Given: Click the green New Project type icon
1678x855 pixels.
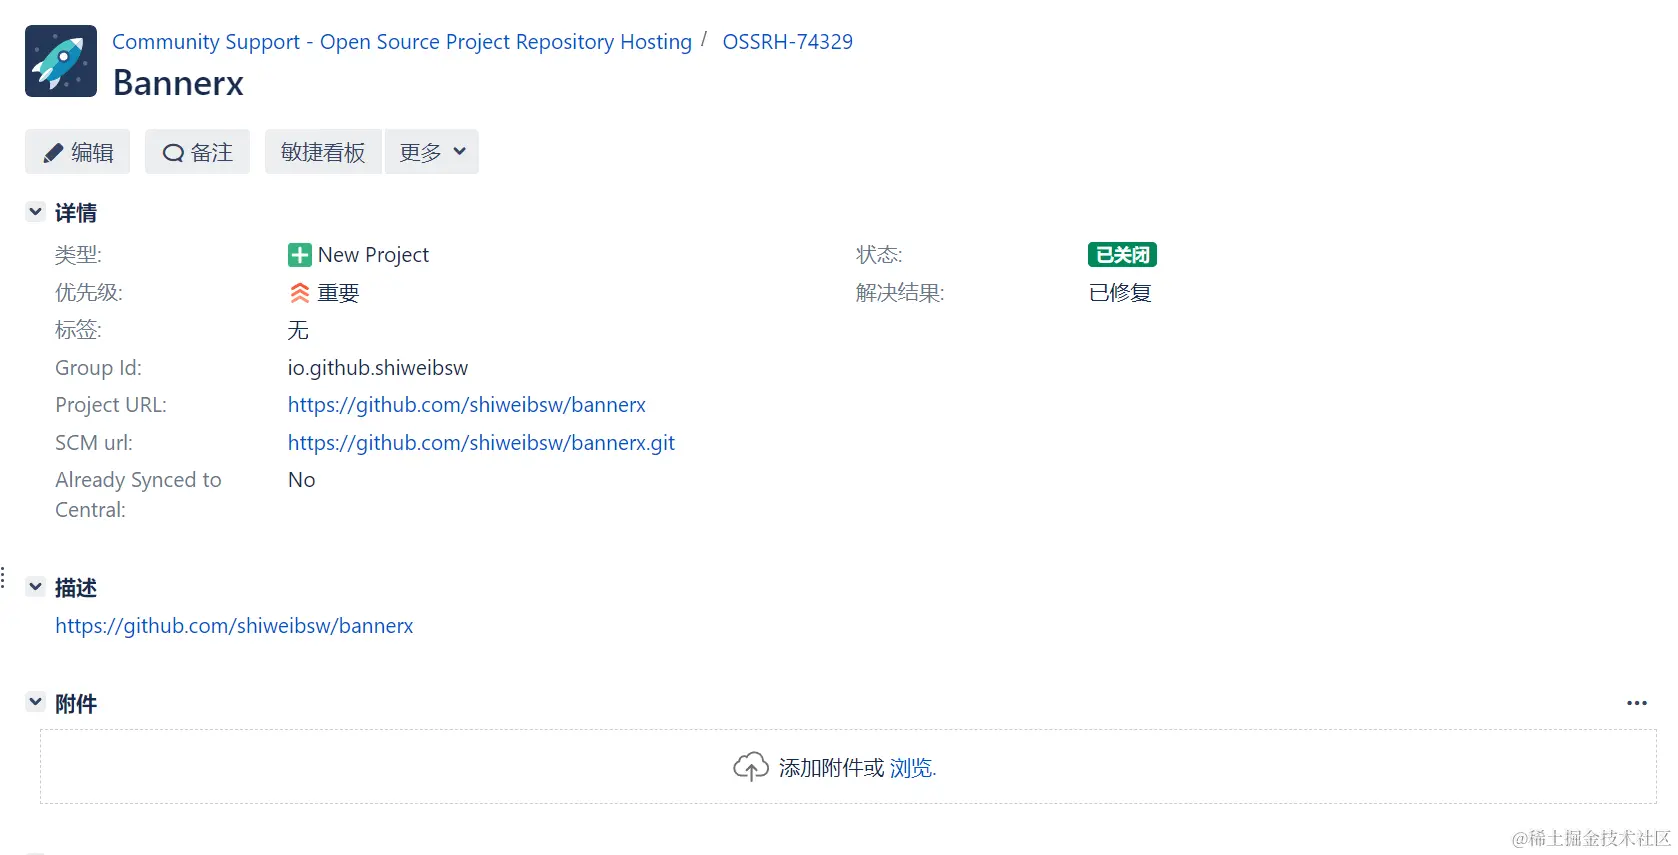Looking at the screenshot, I should pos(299,255).
